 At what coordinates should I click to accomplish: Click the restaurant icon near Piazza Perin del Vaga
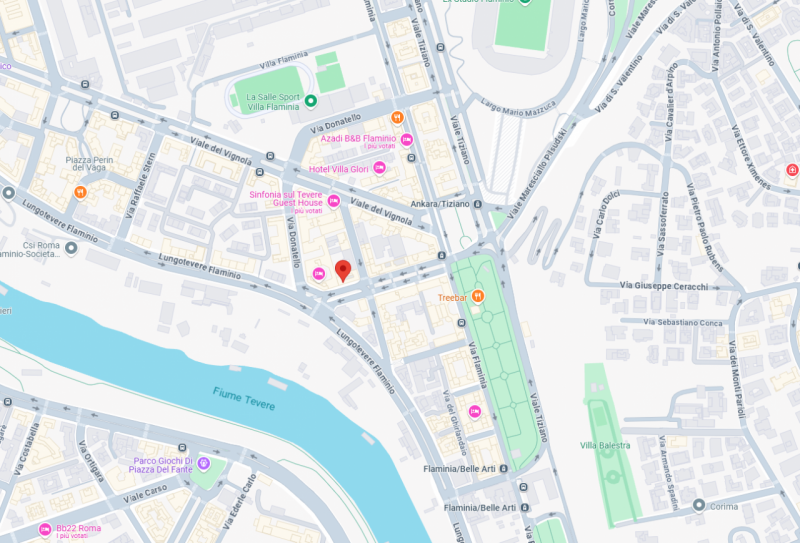pos(80,192)
